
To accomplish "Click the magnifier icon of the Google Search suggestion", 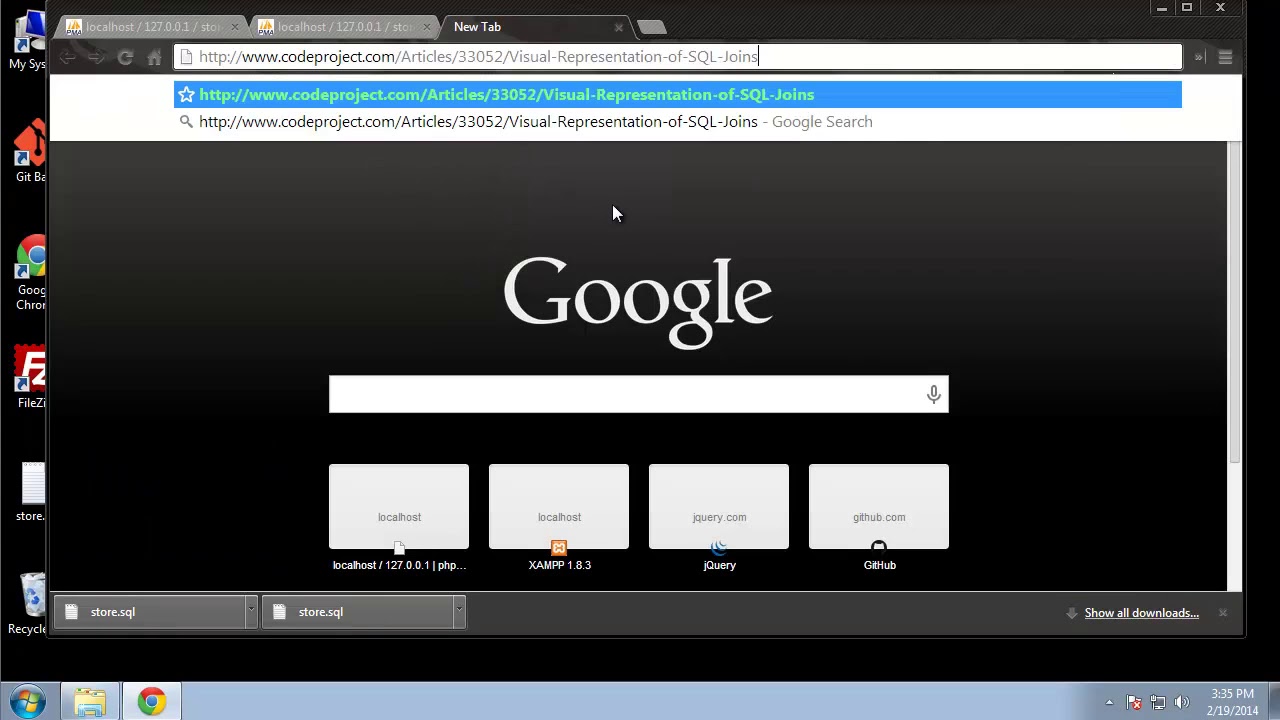I will click(x=186, y=122).
